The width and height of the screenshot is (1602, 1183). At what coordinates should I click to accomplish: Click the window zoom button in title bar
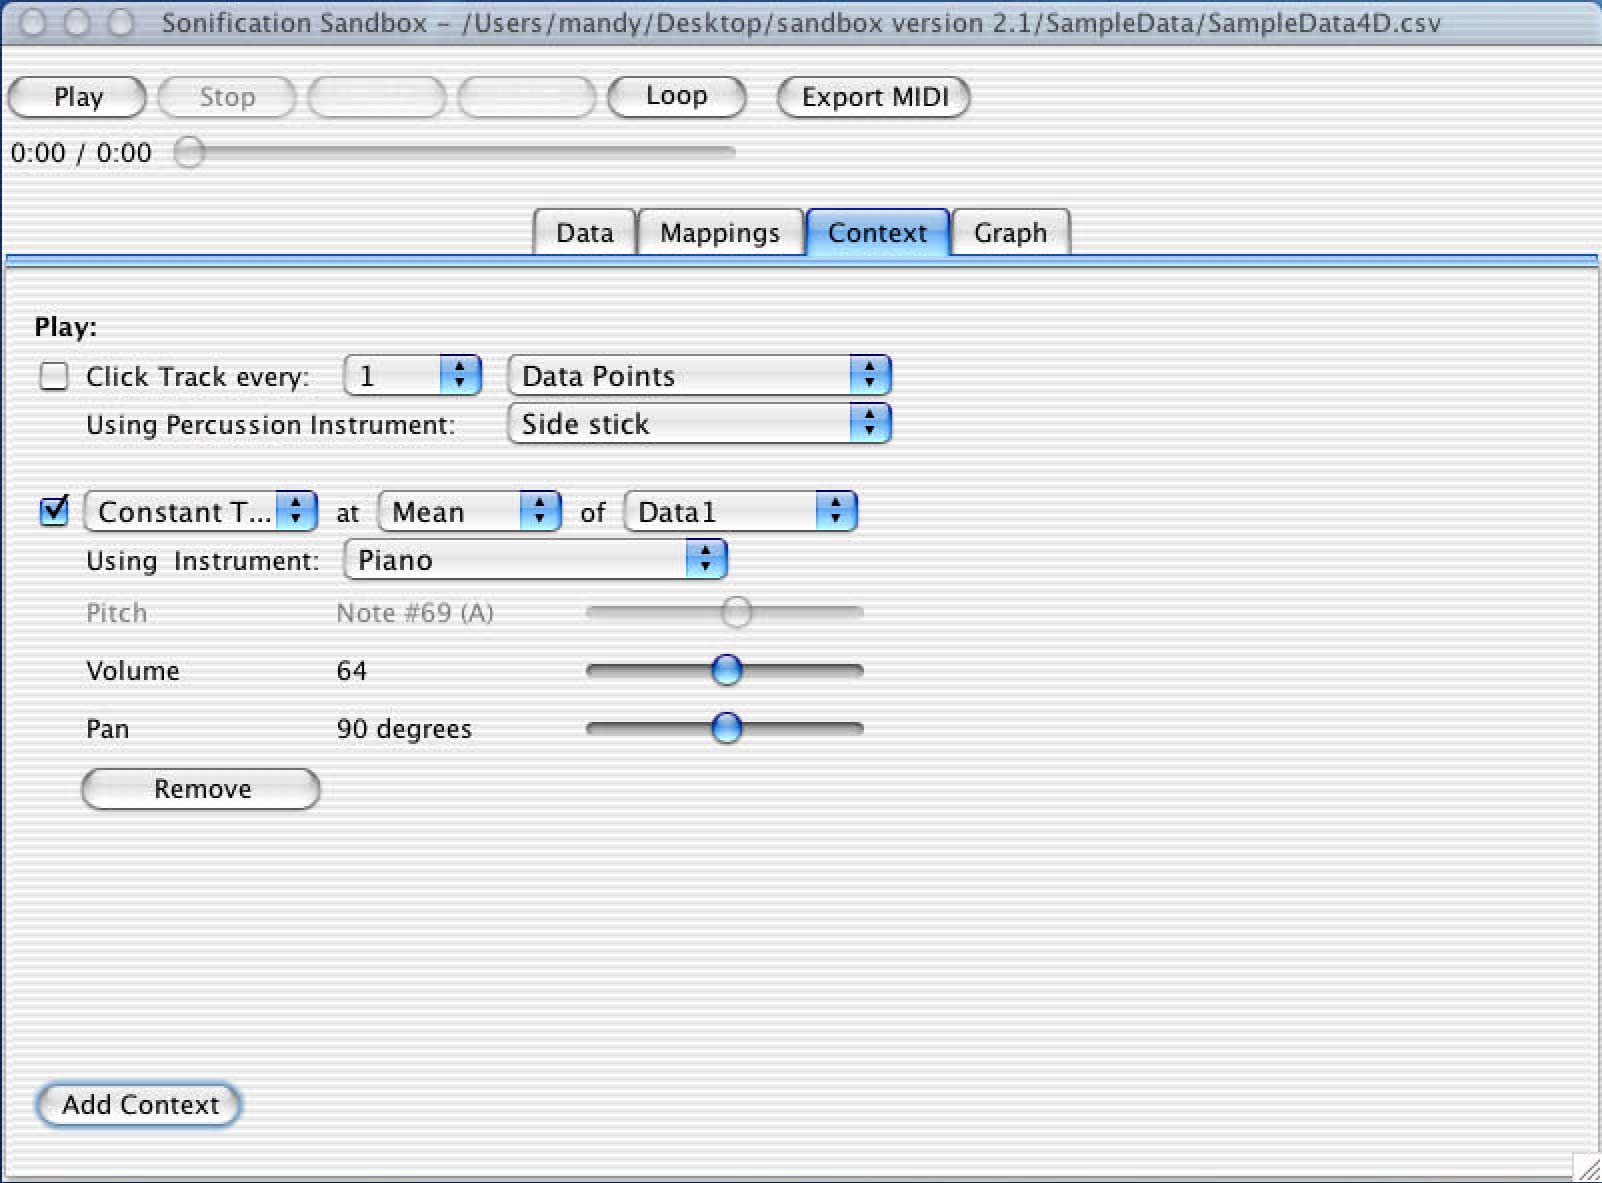click(121, 22)
